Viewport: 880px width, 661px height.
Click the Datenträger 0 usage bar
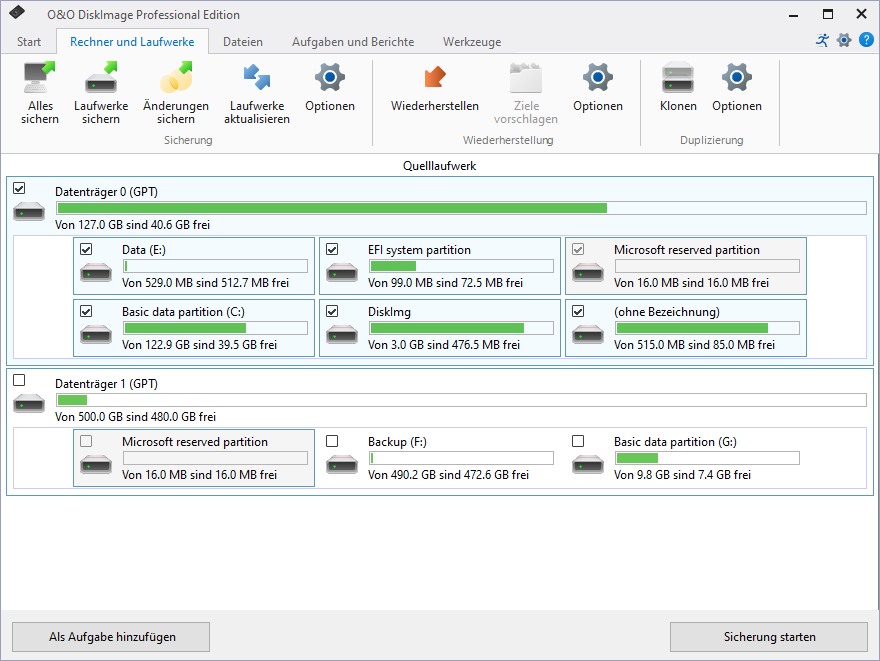(461, 208)
